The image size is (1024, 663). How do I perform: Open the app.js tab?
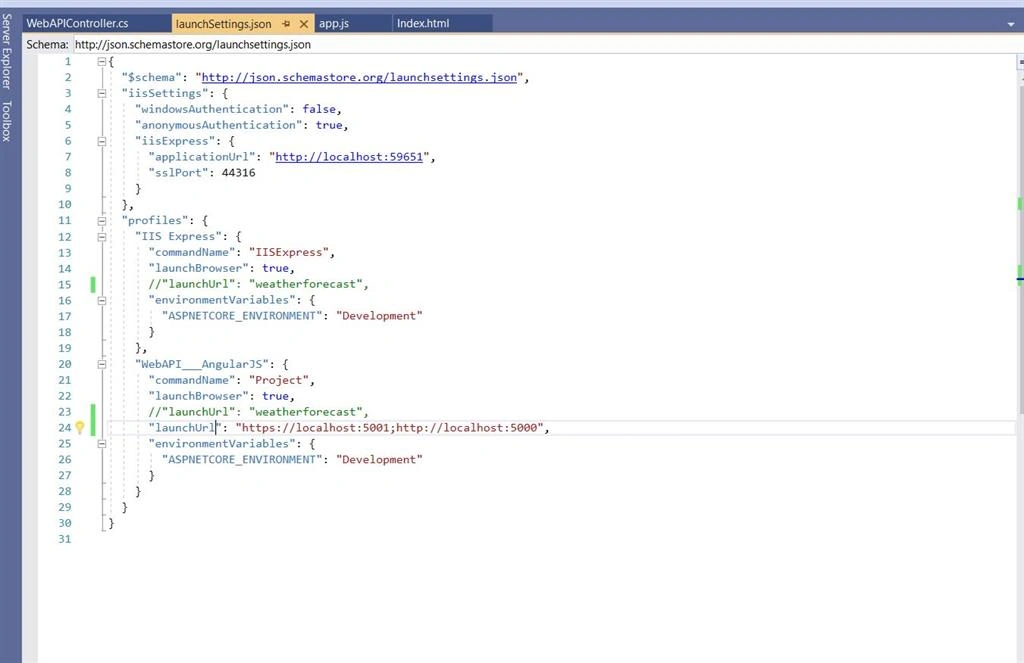(x=334, y=24)
